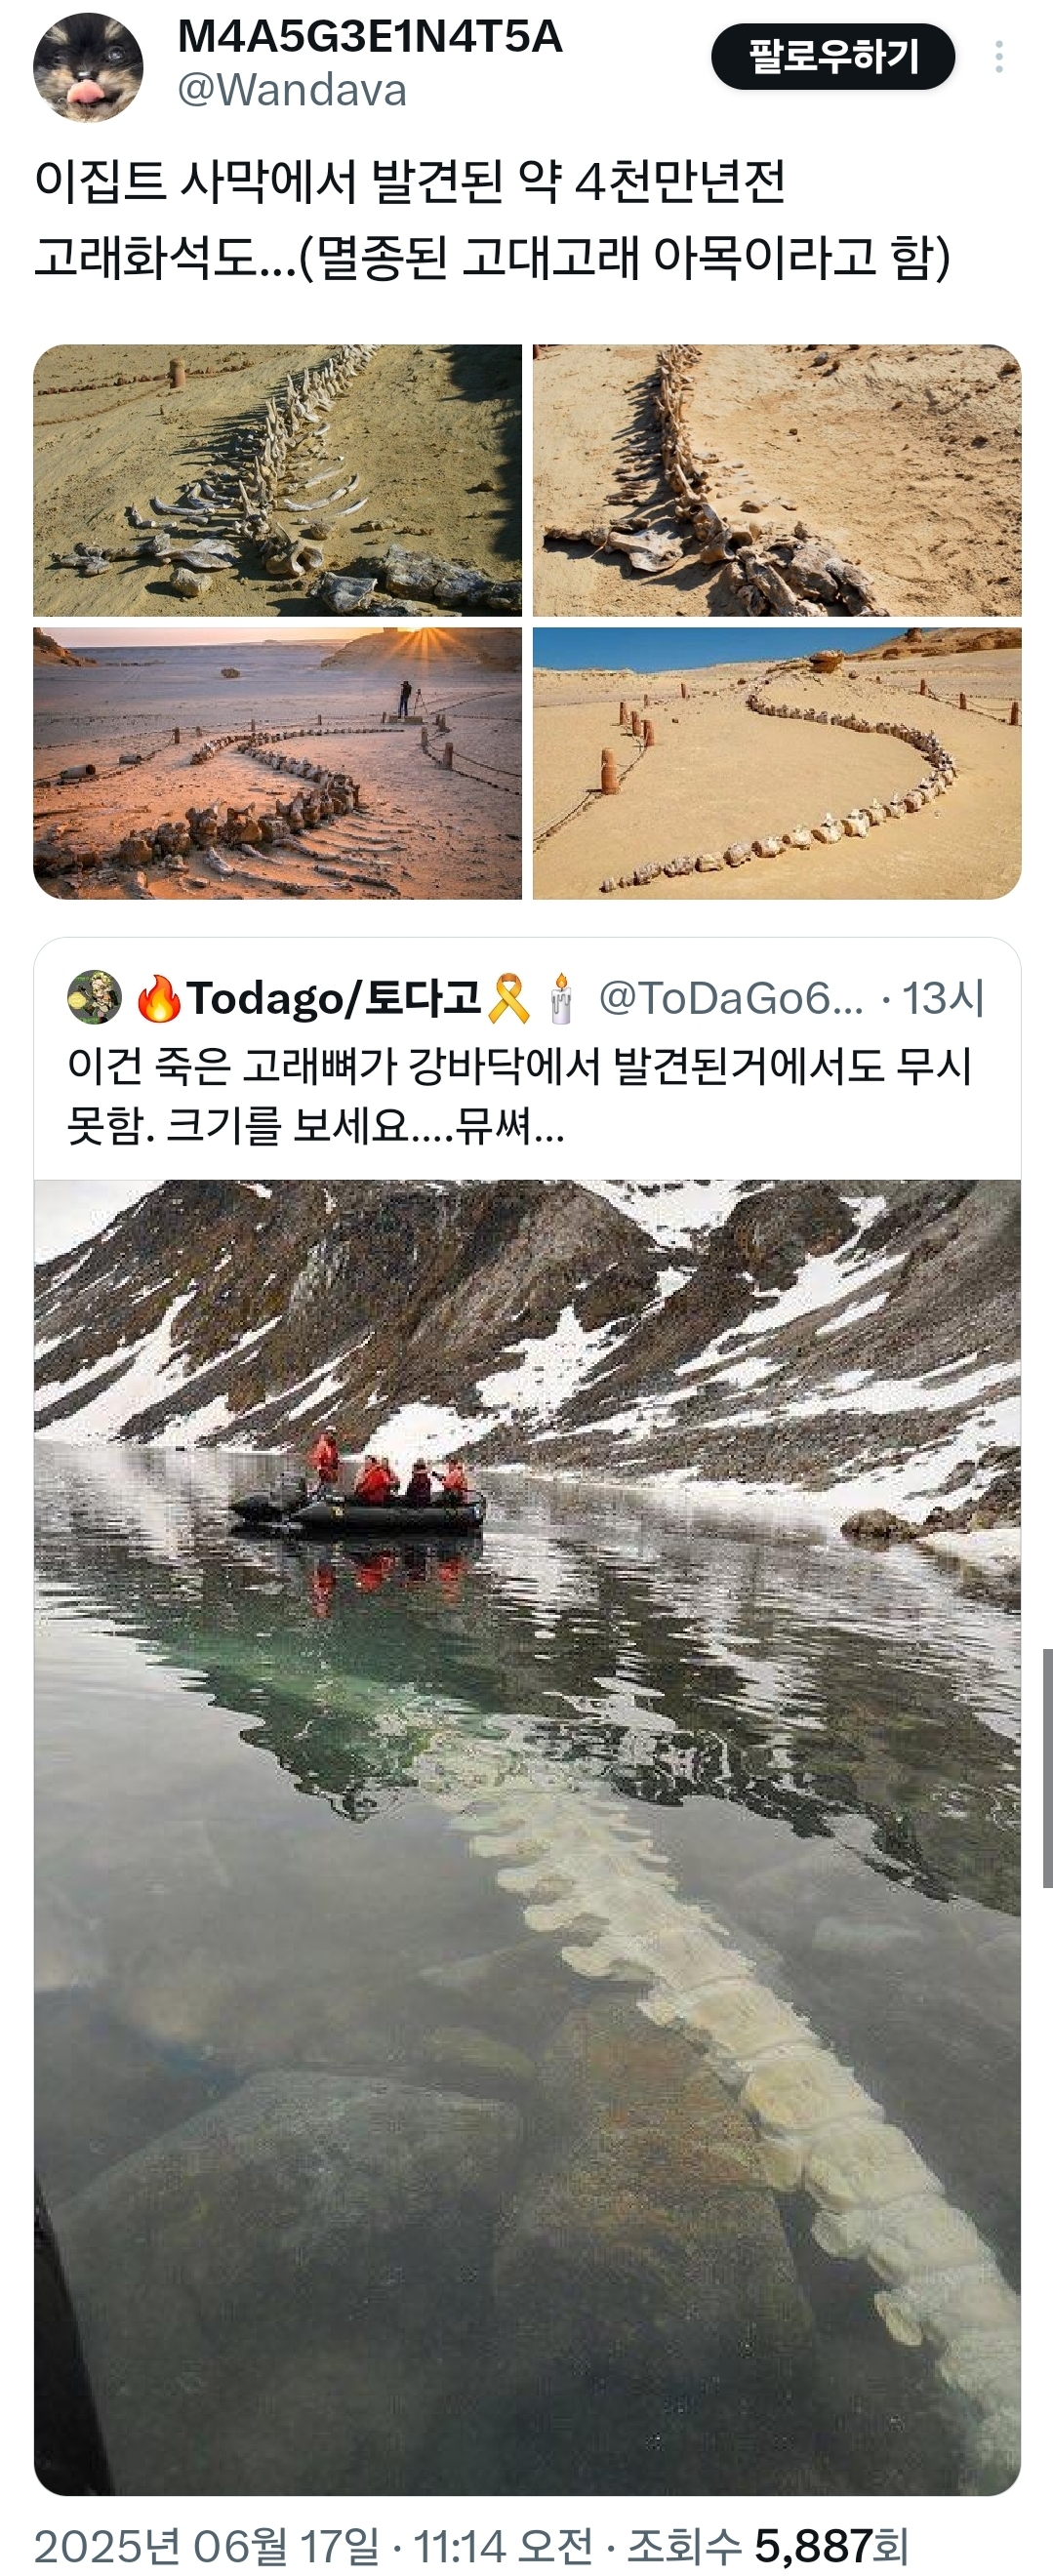
Task: Open quoted tweet text about 고래뼈
Action: pos(520,1095)
